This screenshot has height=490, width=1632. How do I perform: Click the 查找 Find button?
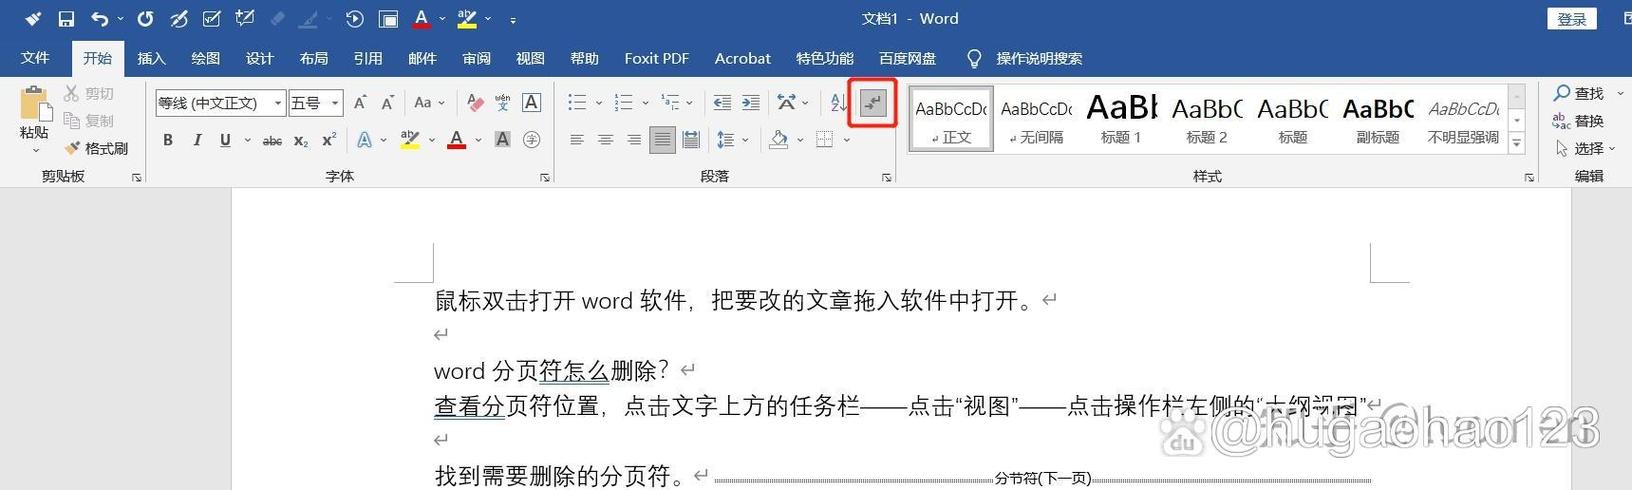(1579, 93)
